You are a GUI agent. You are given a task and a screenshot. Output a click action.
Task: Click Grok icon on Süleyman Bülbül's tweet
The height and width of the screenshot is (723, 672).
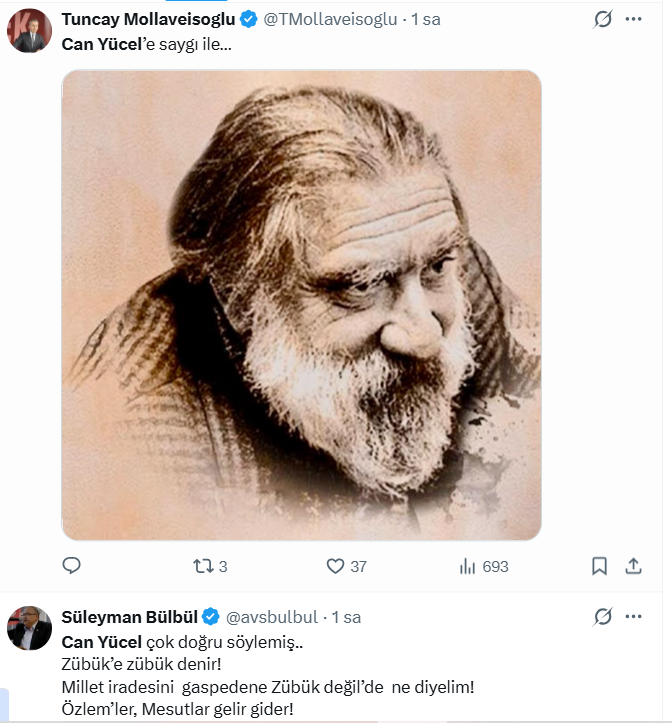click(x=602, y=616)
